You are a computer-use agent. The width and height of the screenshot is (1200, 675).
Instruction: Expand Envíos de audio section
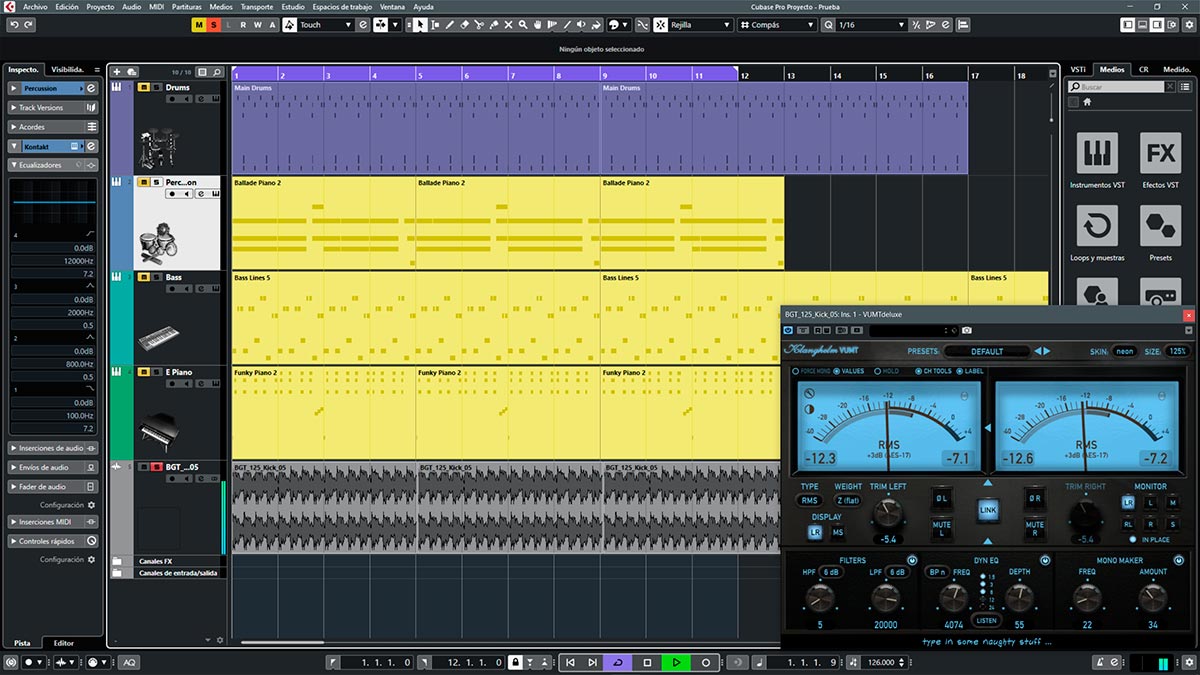click(x=52, y=467)
